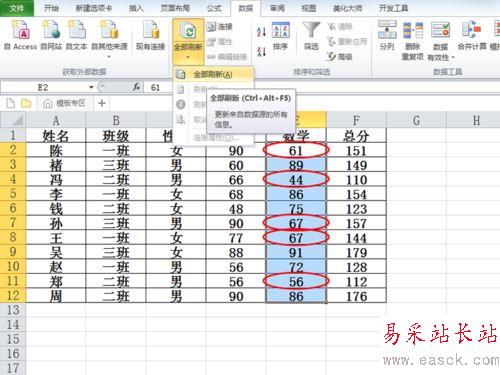Click the cell with value 48
This screenshot has width=500, height=375.
click(x=236, y=209)
